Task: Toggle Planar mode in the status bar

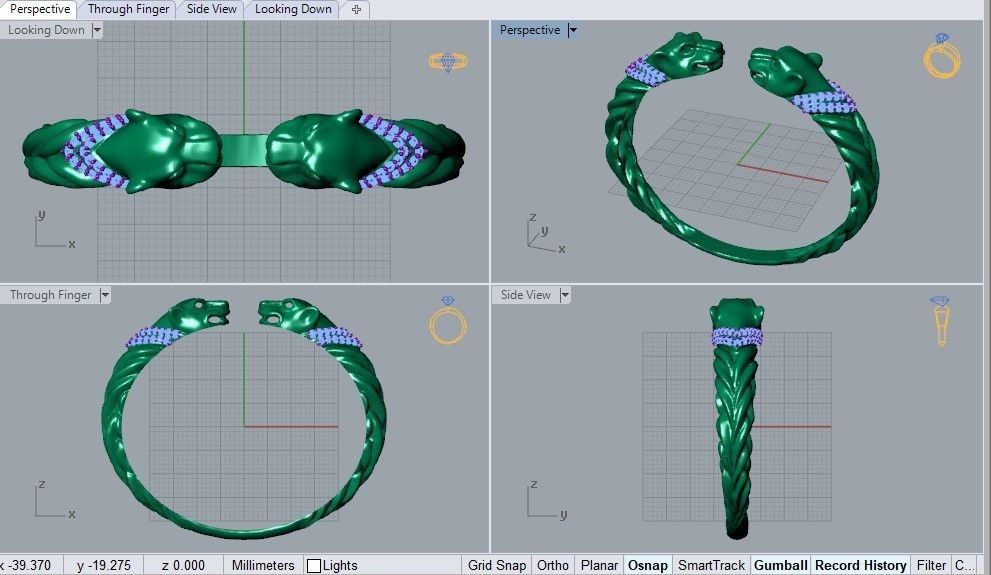Action: tap(599, 565)
